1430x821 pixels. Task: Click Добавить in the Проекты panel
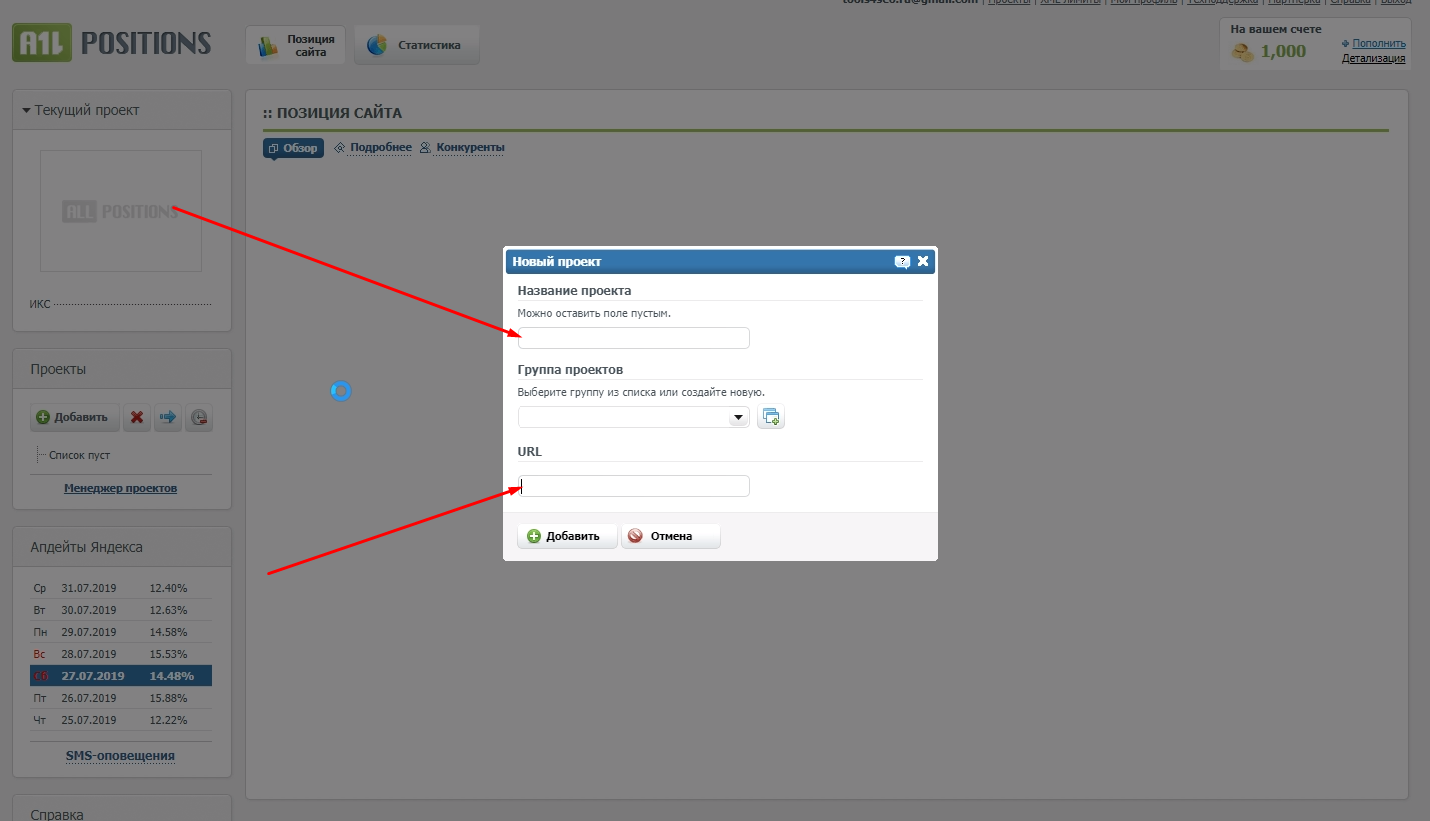point(75,417)
